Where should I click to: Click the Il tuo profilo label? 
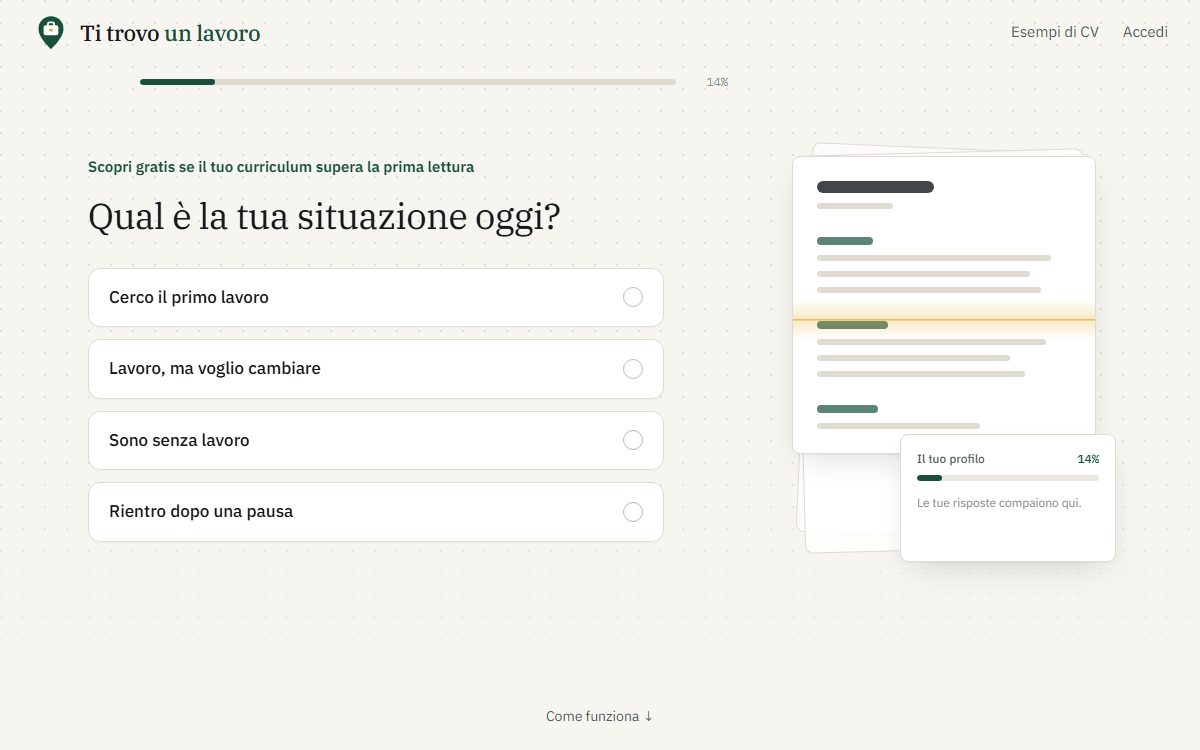click(x=951, y=459)
